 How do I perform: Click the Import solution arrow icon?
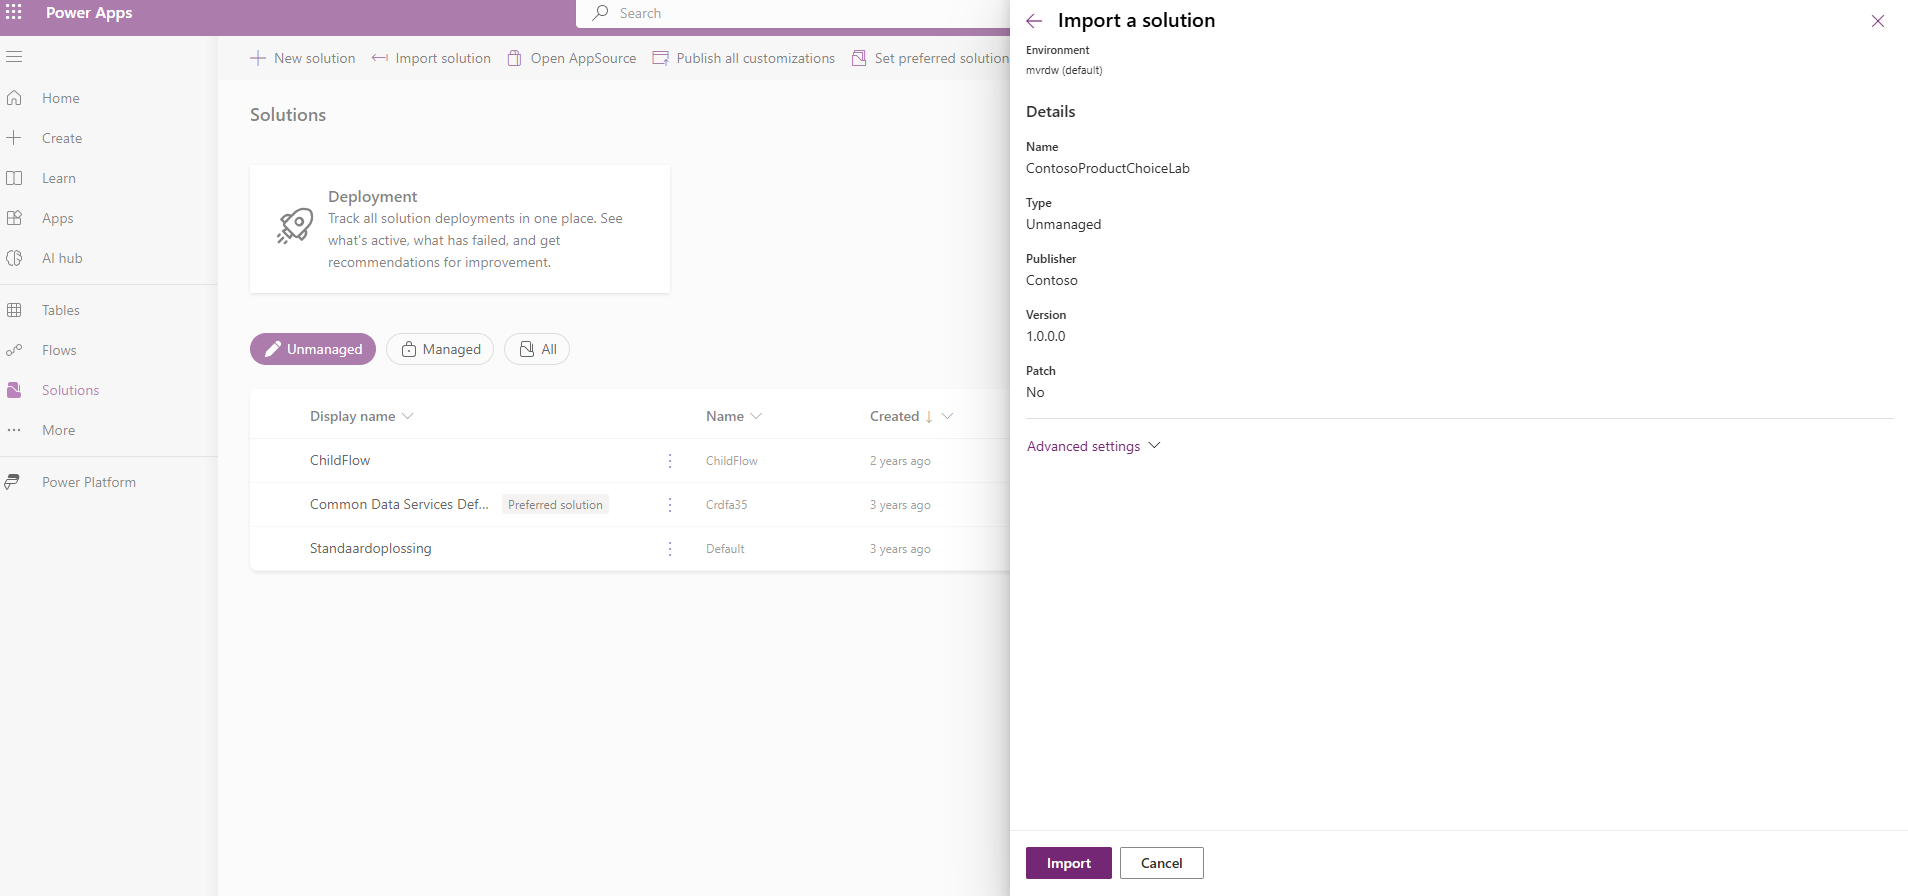(x=380, y=58)
